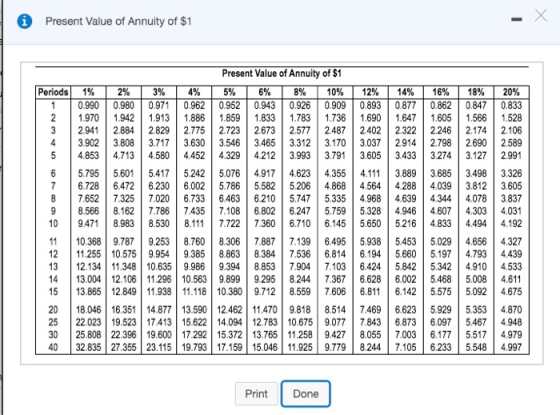
Task: Click value 8.530 in the 3% column
Action: pos(159,224)
